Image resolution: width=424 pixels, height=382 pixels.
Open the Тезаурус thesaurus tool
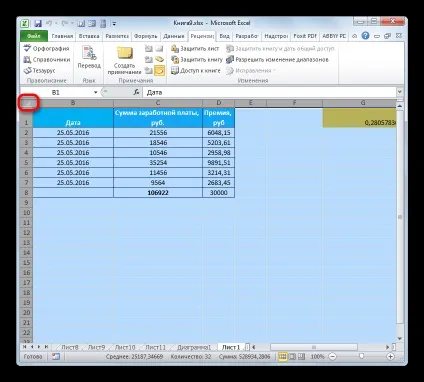pos(39,71)
